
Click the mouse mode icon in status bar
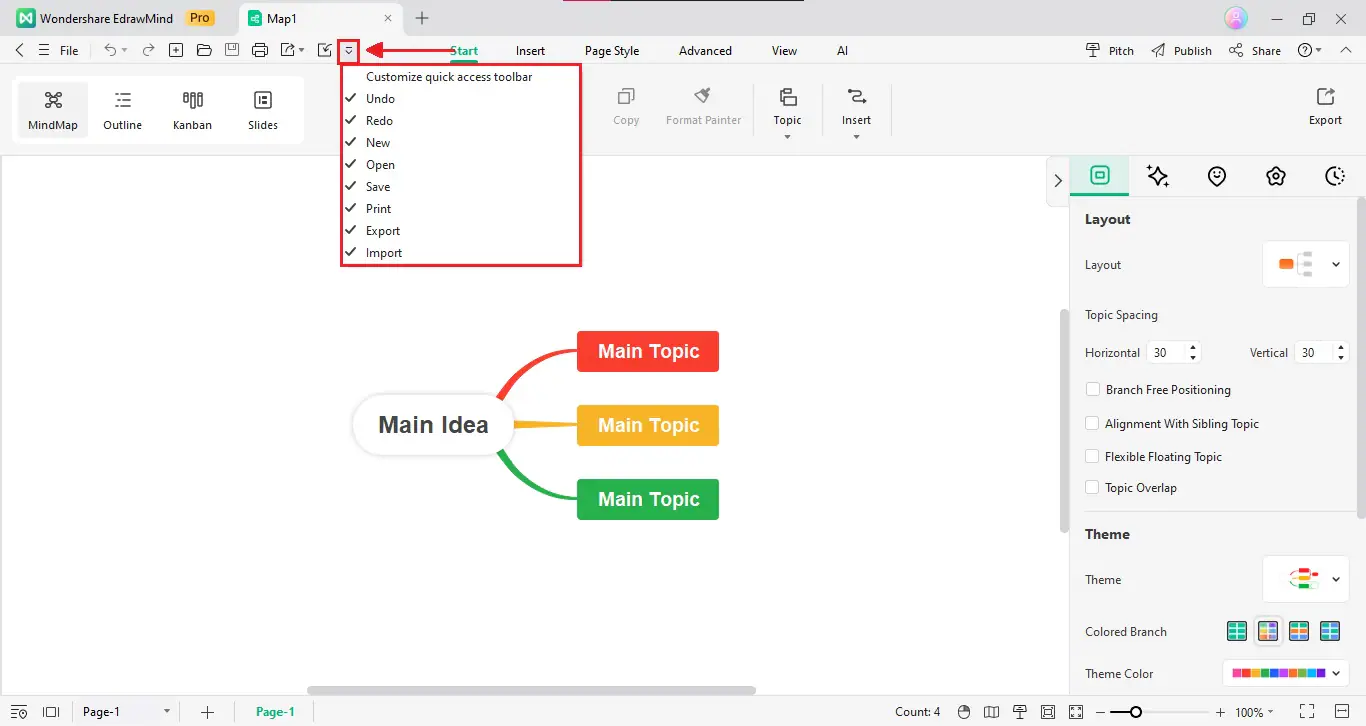pyautogui.click(x=964, y=712)
